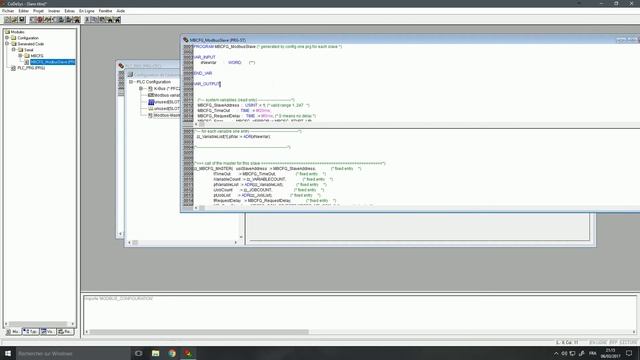640x360 pixels.
Task: Click the Find next toolbar icon
Action: pyautogui.click(x=117, y=19)
